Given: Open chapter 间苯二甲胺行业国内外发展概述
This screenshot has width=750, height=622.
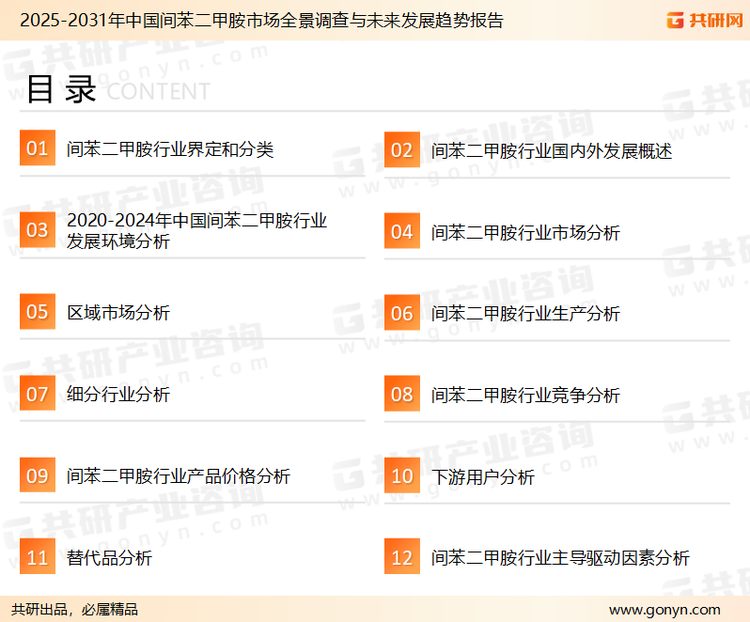Looking at the screenshot, I should click(x=551, y=151).
